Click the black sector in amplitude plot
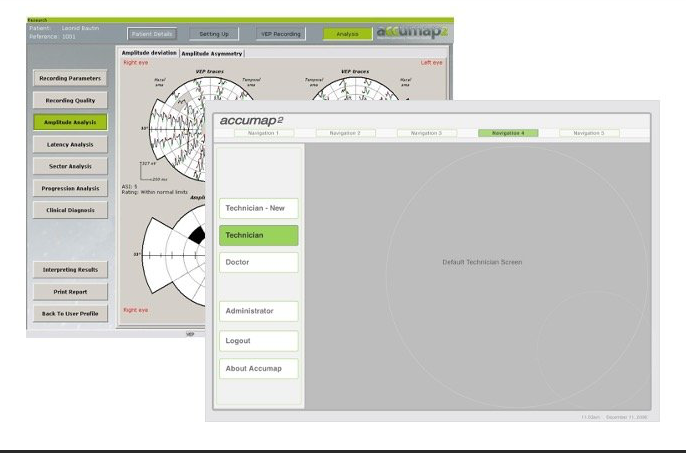686x453 pixels. coord(197,235)
